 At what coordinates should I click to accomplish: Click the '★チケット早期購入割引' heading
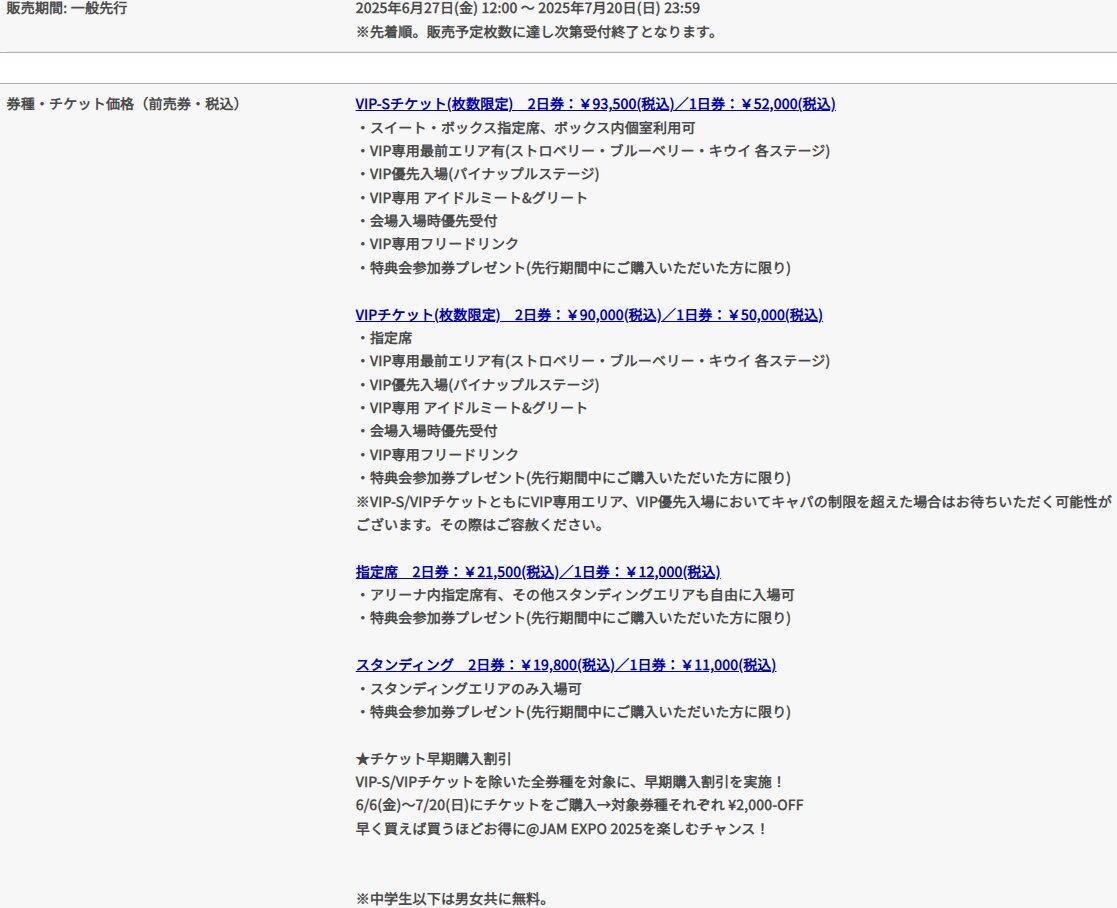[x=433, y=759]
